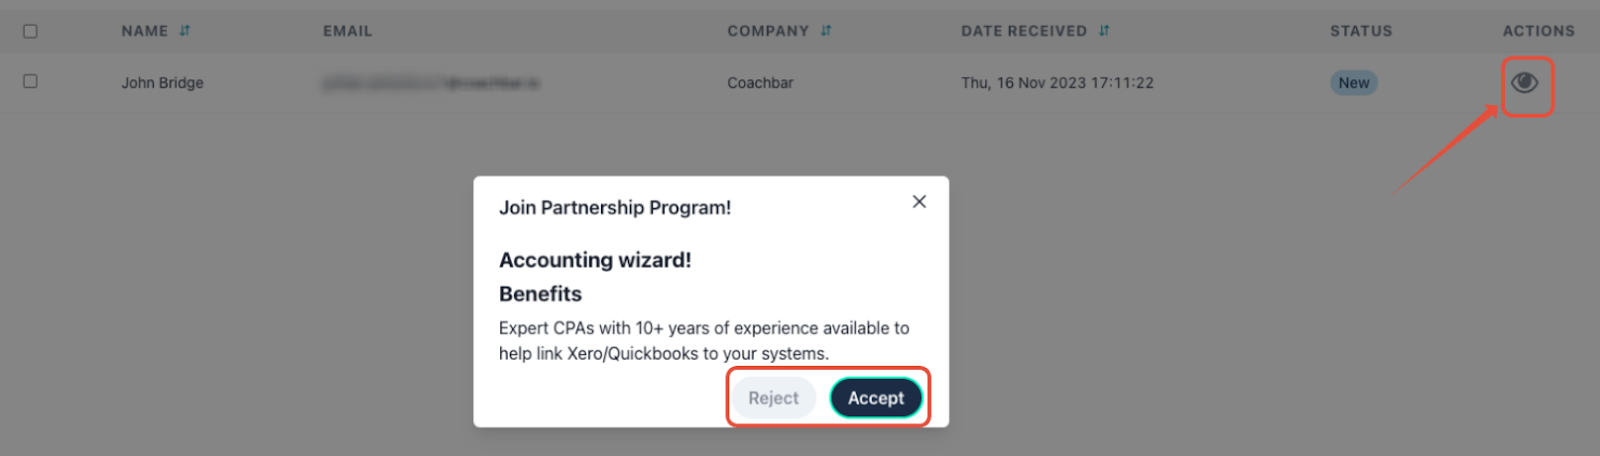Sort by company using sort arrows icon
The height and width of the screenshot is (456, 1600).
pos(826,31)
